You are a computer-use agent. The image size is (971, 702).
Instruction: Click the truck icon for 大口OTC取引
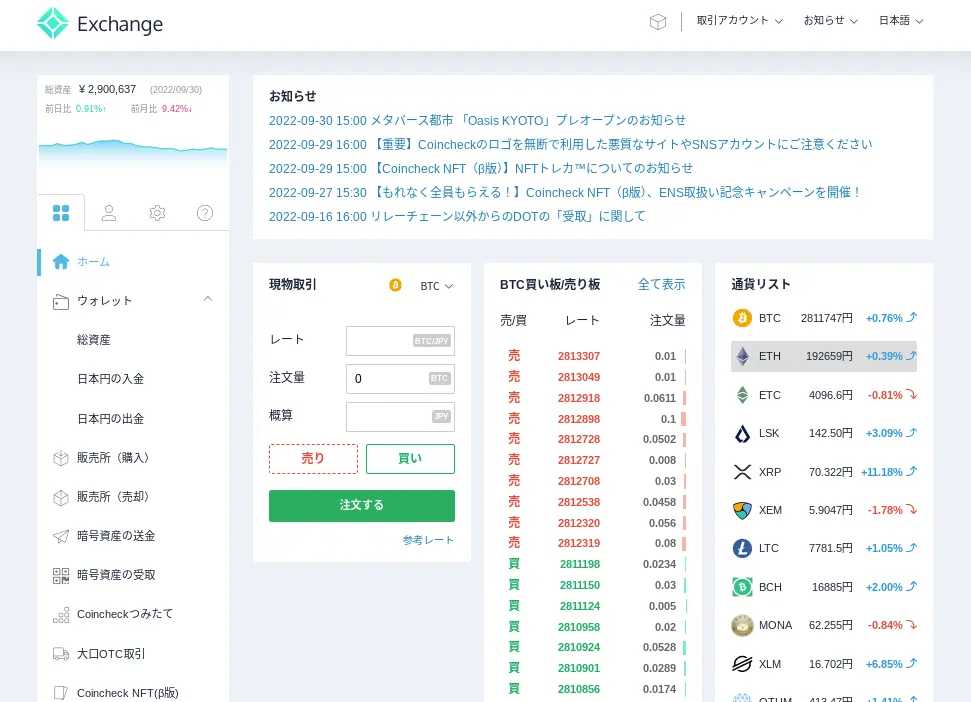pos(61,654)
